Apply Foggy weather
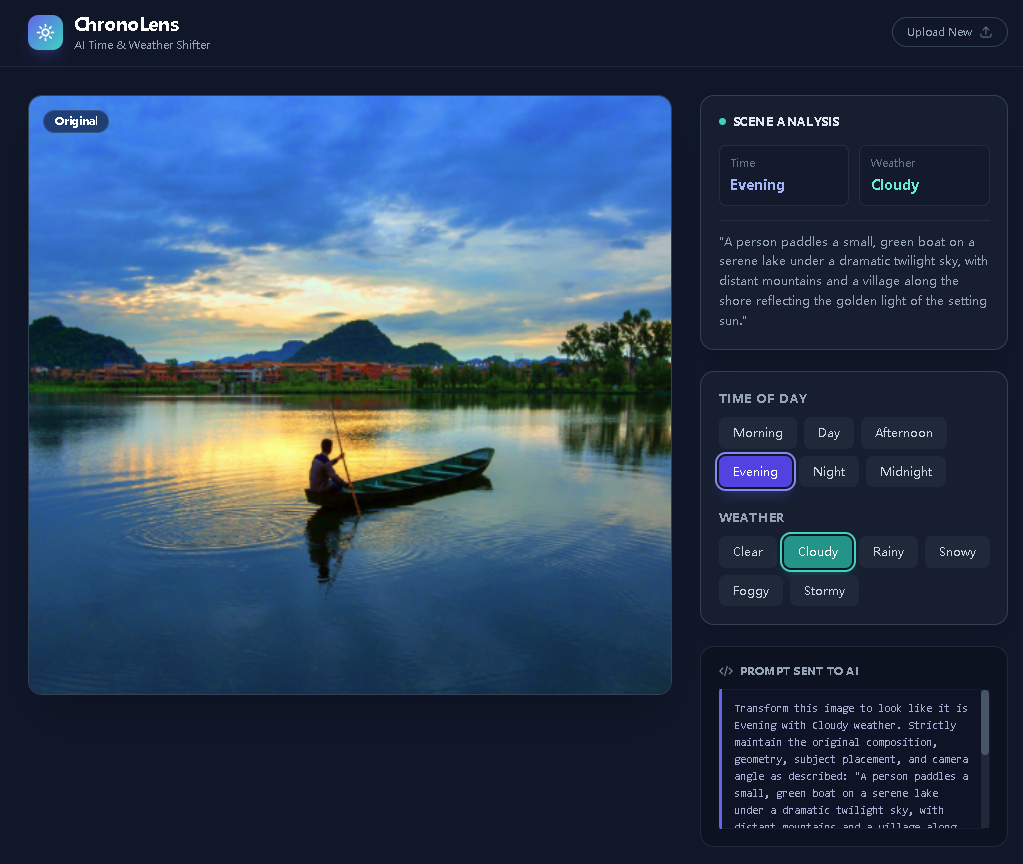 750,591
